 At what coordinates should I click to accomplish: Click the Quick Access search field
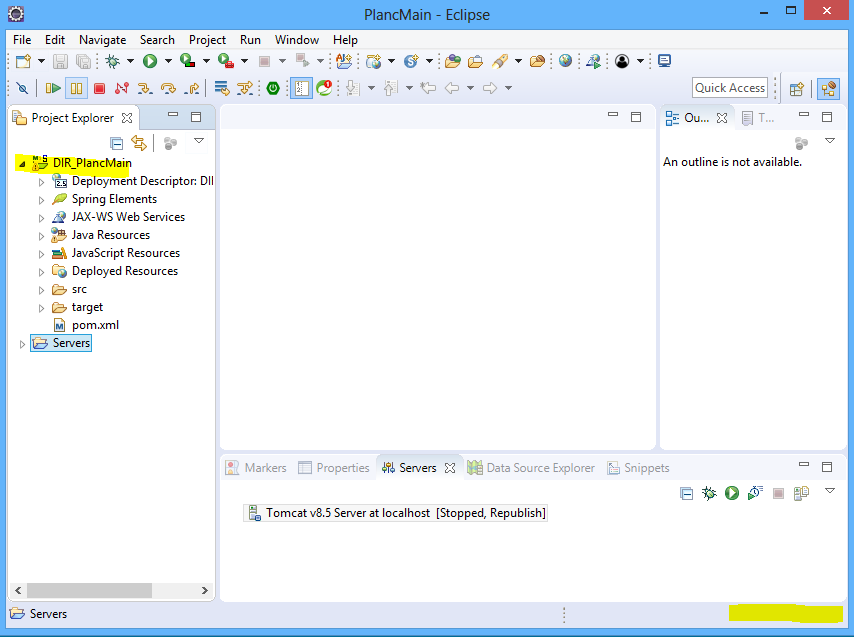[730, 88]
